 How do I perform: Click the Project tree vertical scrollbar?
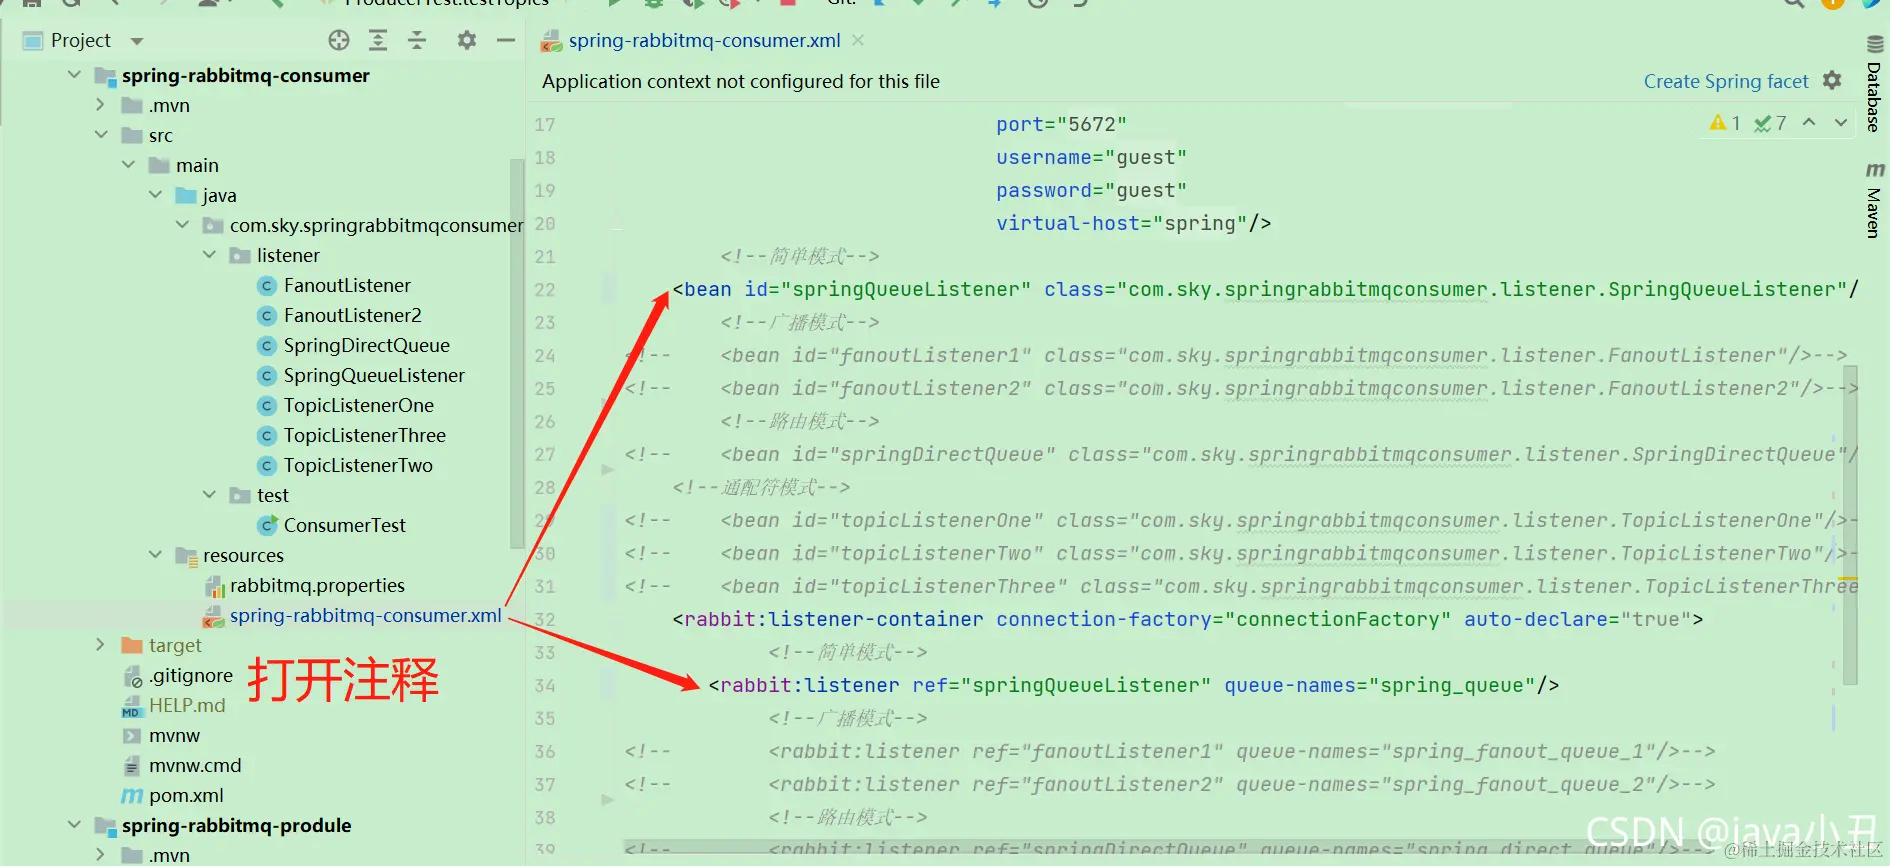tap(517, 353)
